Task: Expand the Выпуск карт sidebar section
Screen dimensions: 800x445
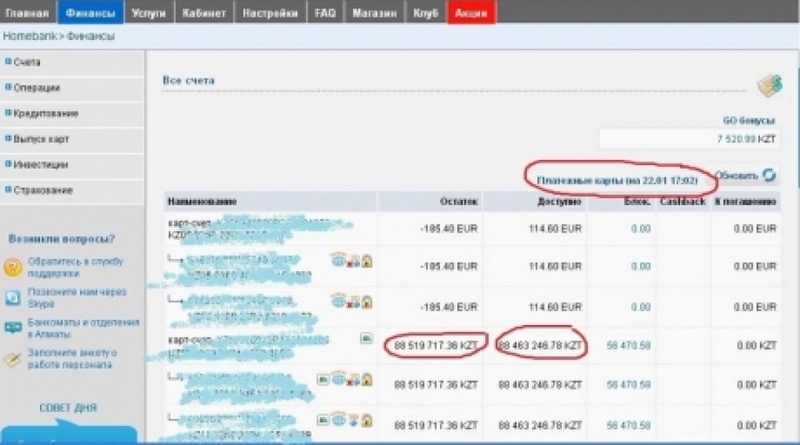Action: (38, 138)
